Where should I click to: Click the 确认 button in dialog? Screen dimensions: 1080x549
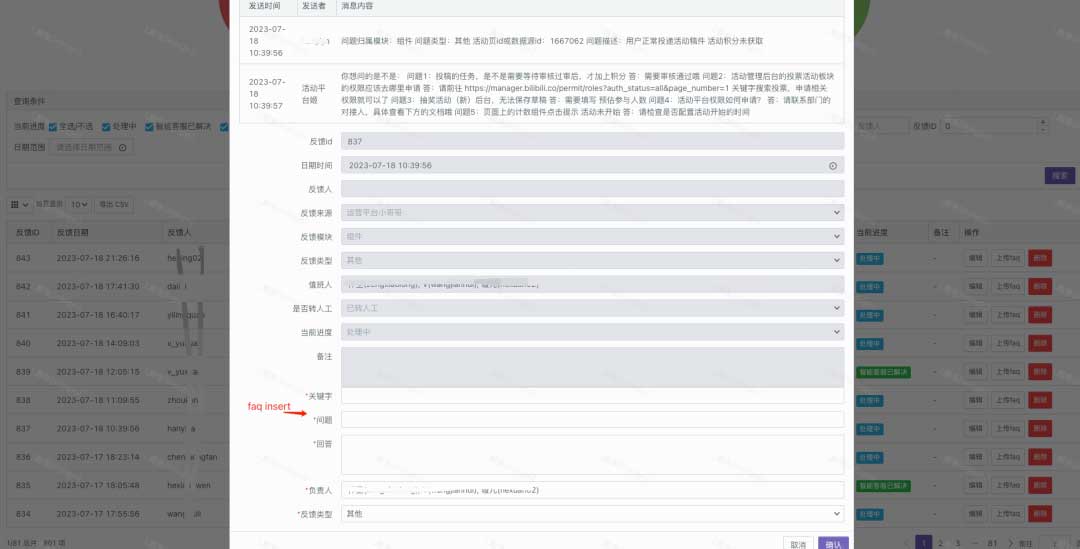[x=833, y=544]
